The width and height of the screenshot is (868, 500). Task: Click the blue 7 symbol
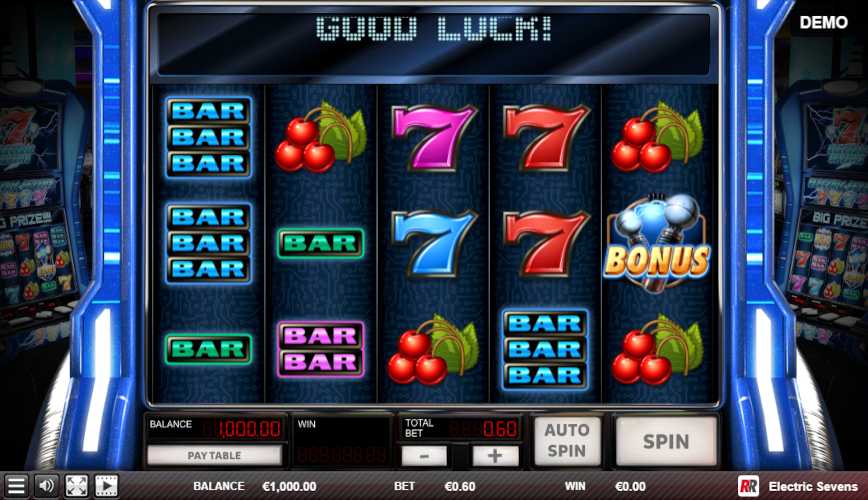(433, 244)
